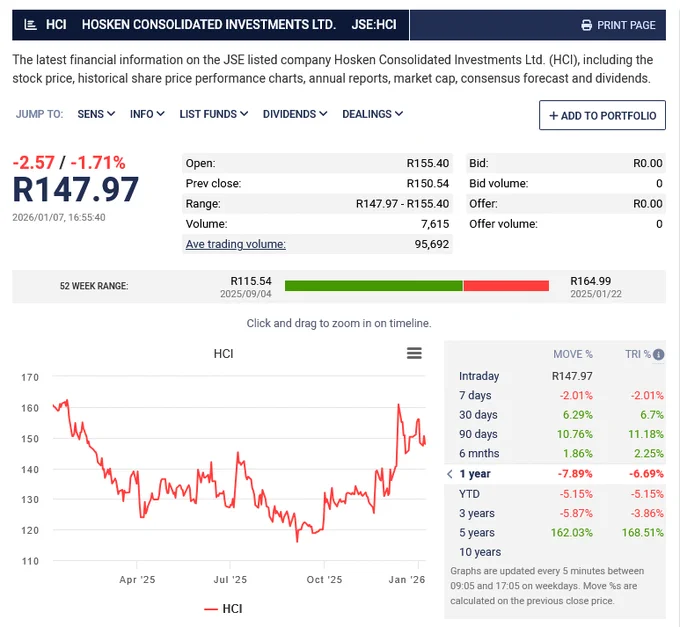Select the 30 days period
This screenshot has height=627, width=680.
[555, 415]
